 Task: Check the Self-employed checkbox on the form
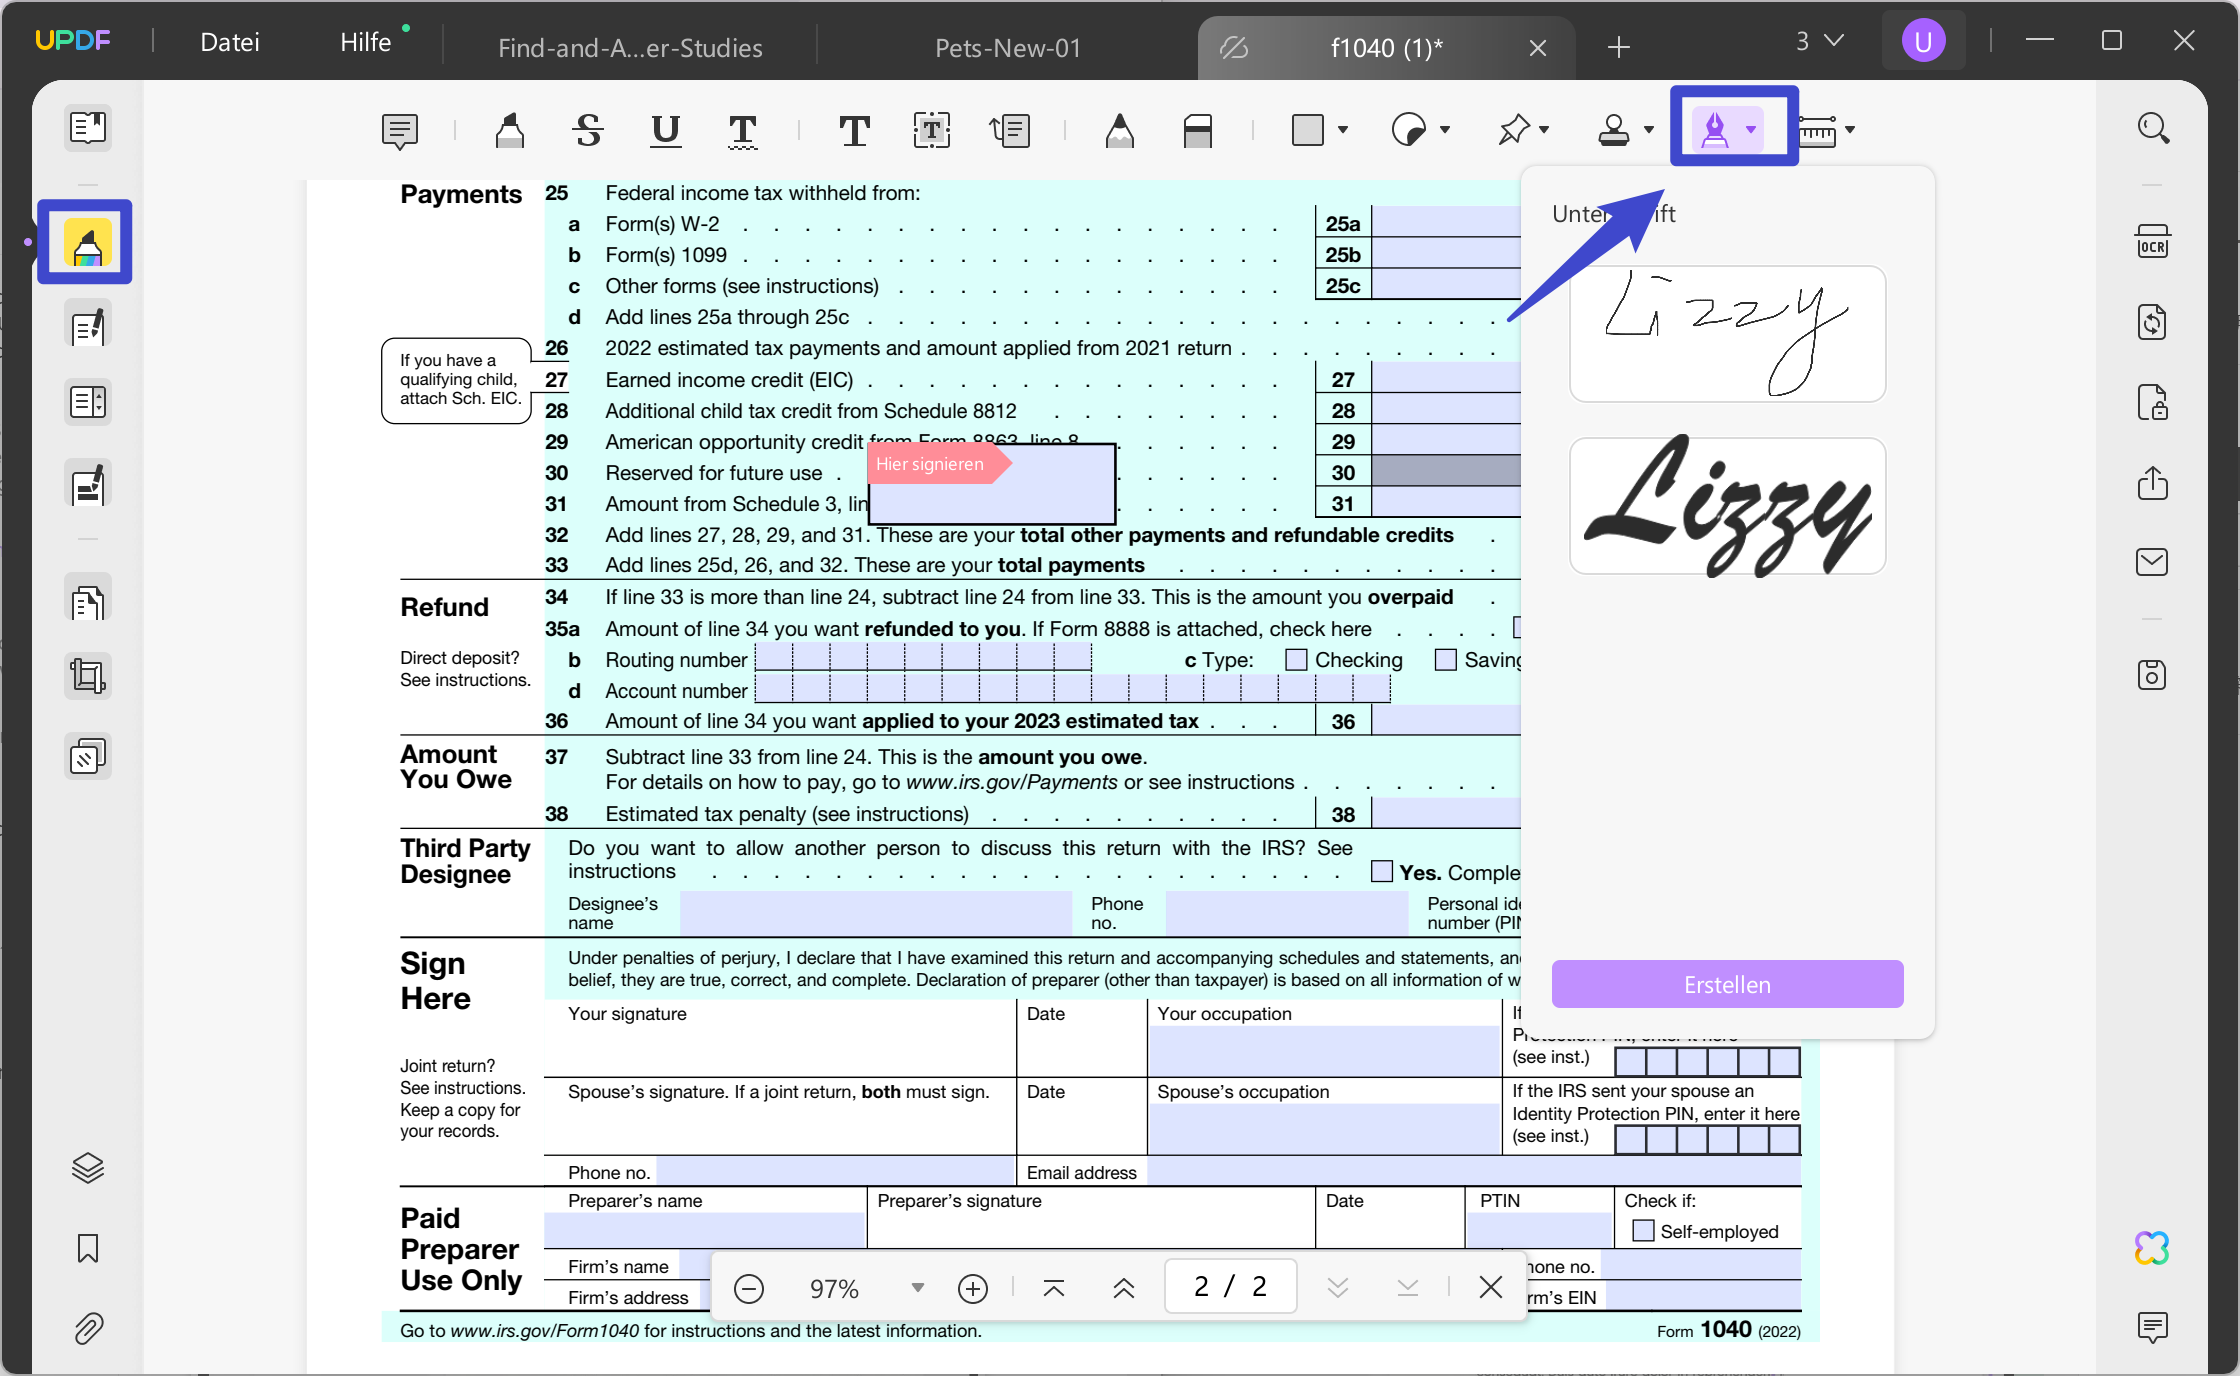(1643, 1231)
